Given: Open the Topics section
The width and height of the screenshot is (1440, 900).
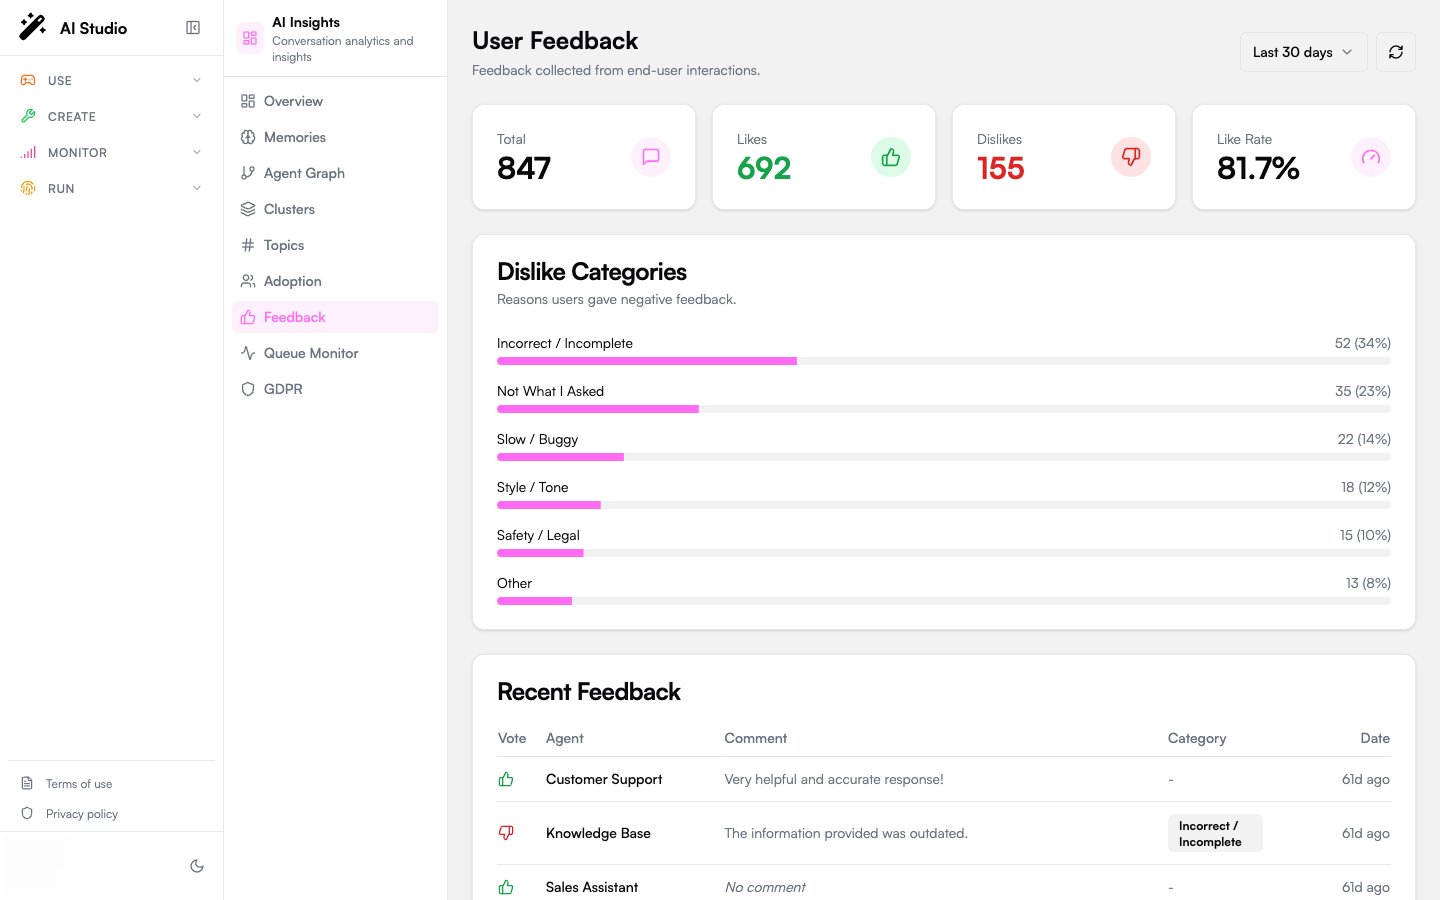Looking at the screenshot, I should (x=335, y=245).
